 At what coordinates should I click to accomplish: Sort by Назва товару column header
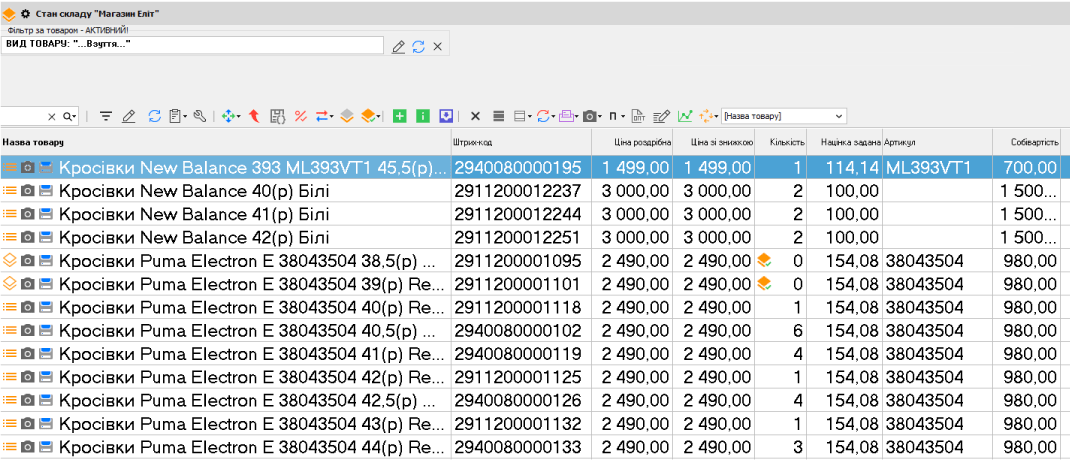pos(225,142)
